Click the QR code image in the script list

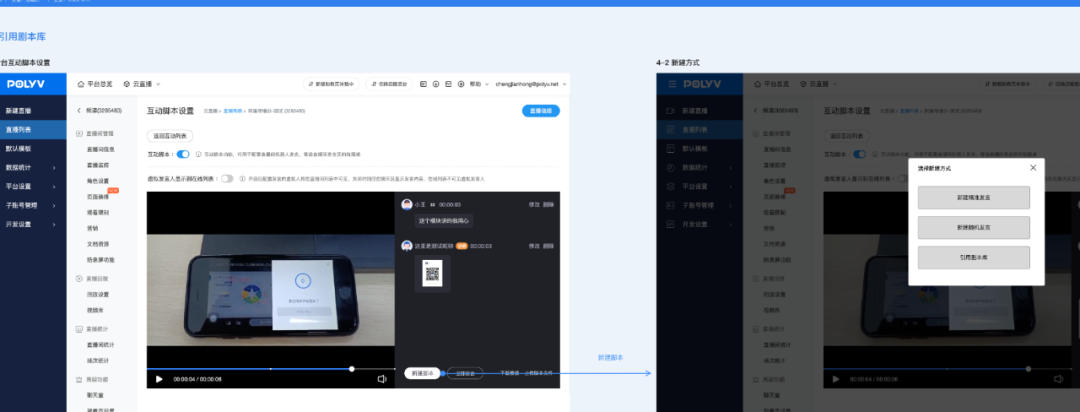(x=432, y=272)
